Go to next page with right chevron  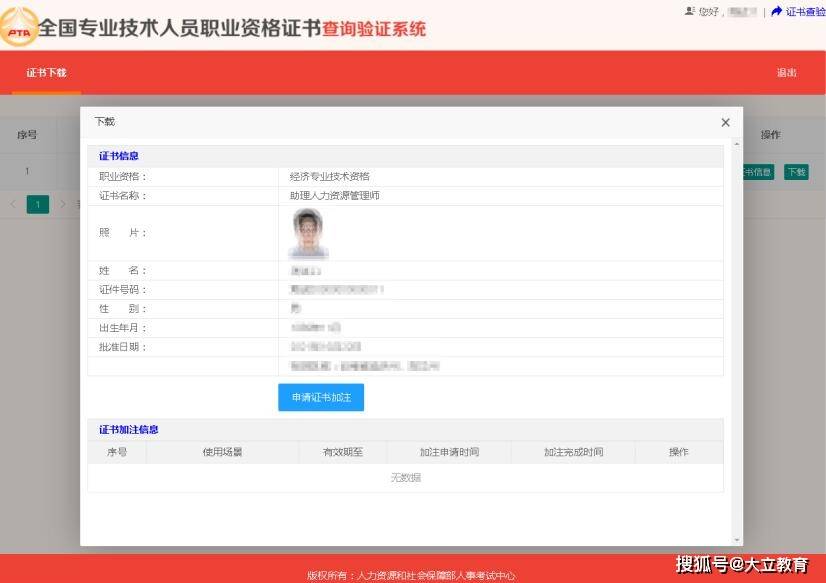pyautogui.click(x=63, y=204)
